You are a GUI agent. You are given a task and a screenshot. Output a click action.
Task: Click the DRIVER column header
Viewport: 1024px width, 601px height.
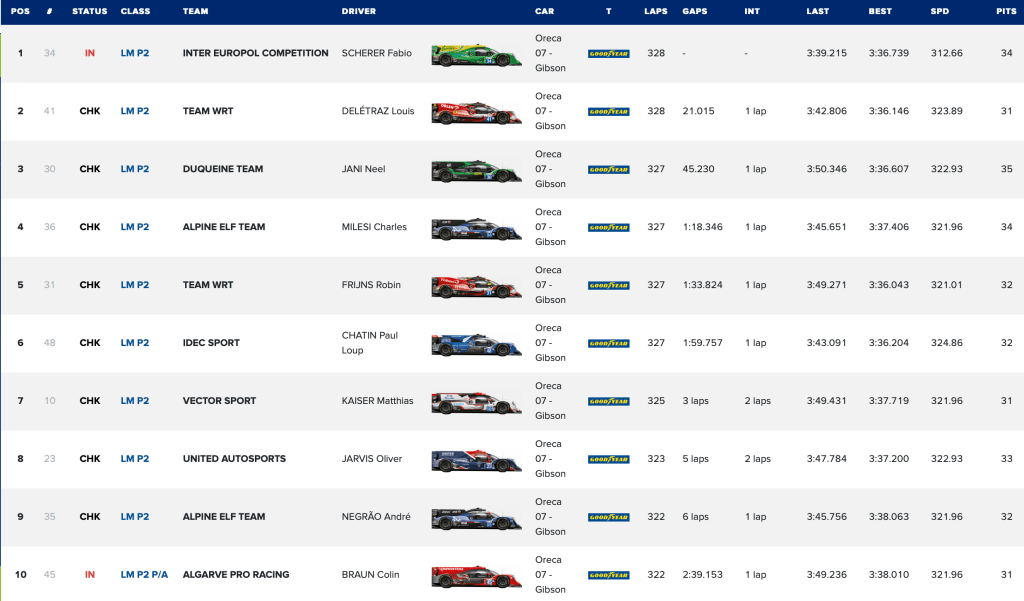(x=359, y=11)
